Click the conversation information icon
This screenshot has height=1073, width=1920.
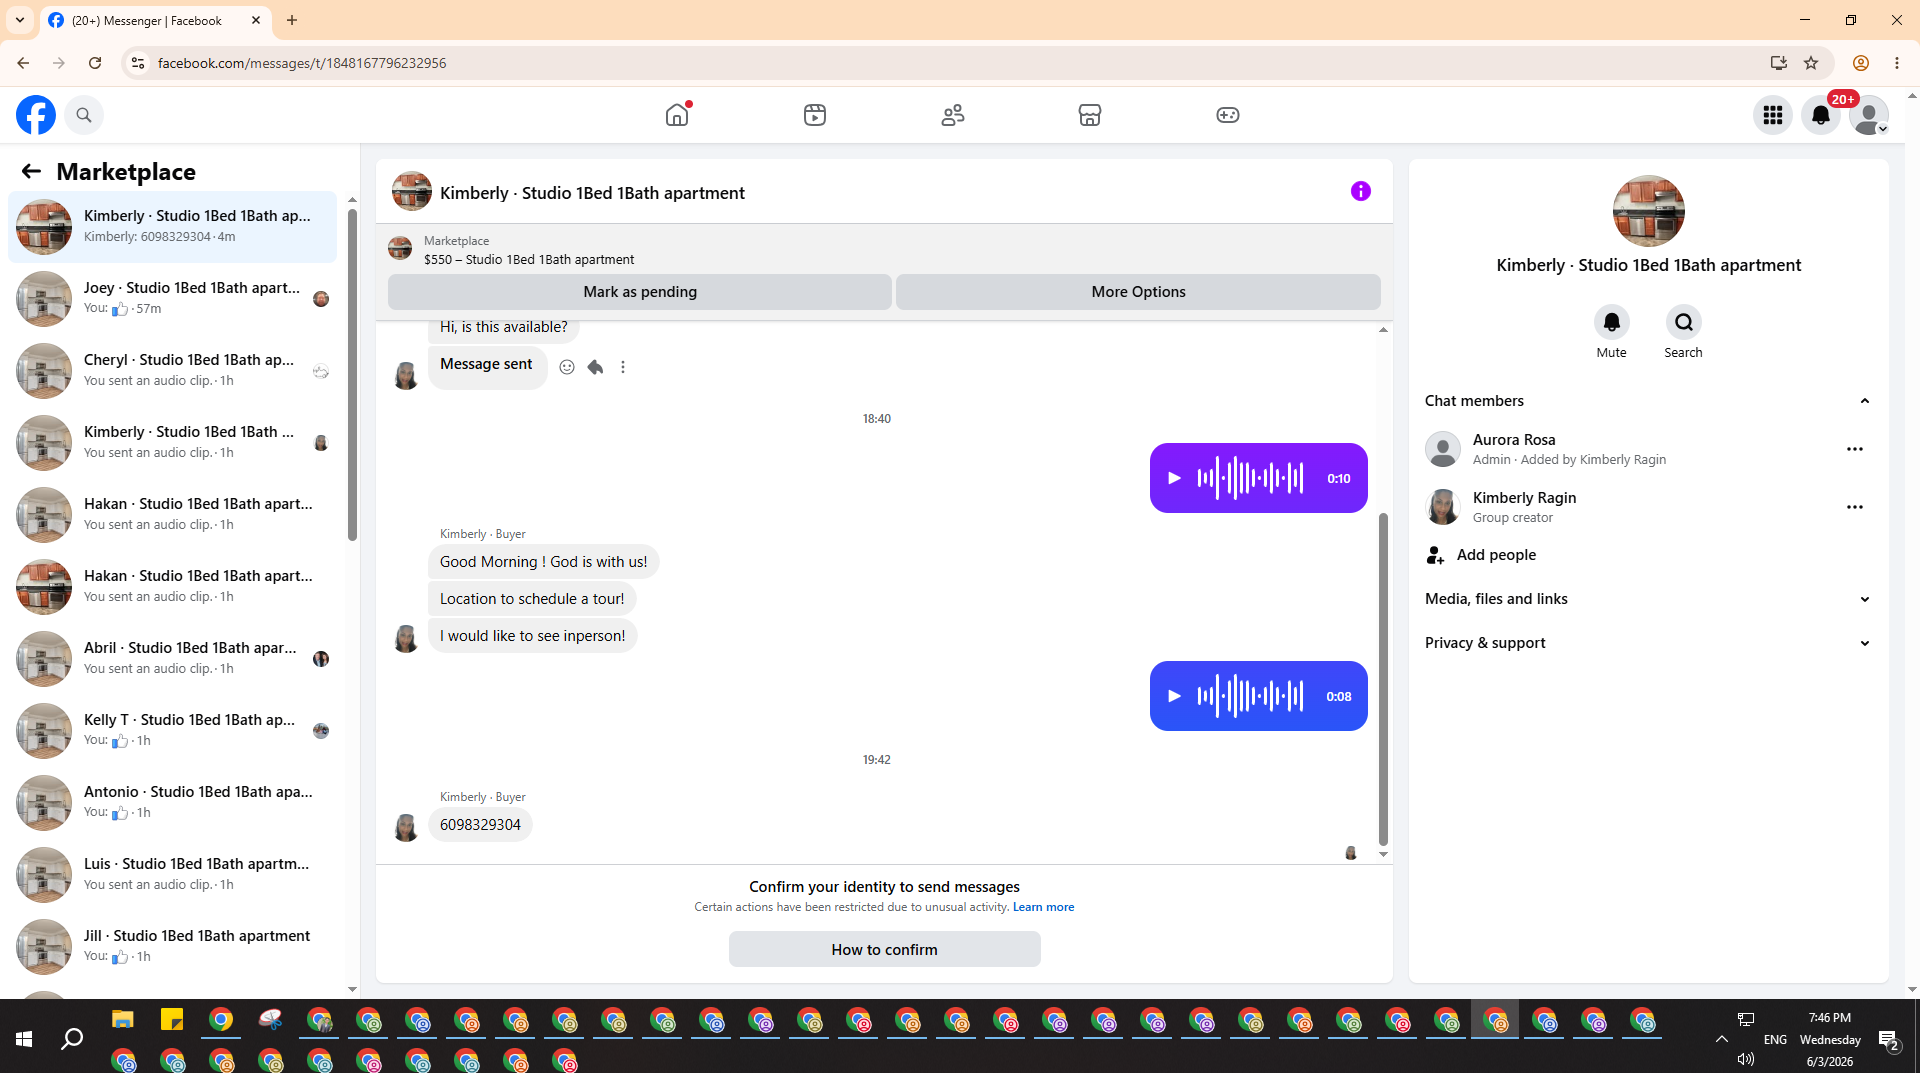click(x=1361, y=191)
